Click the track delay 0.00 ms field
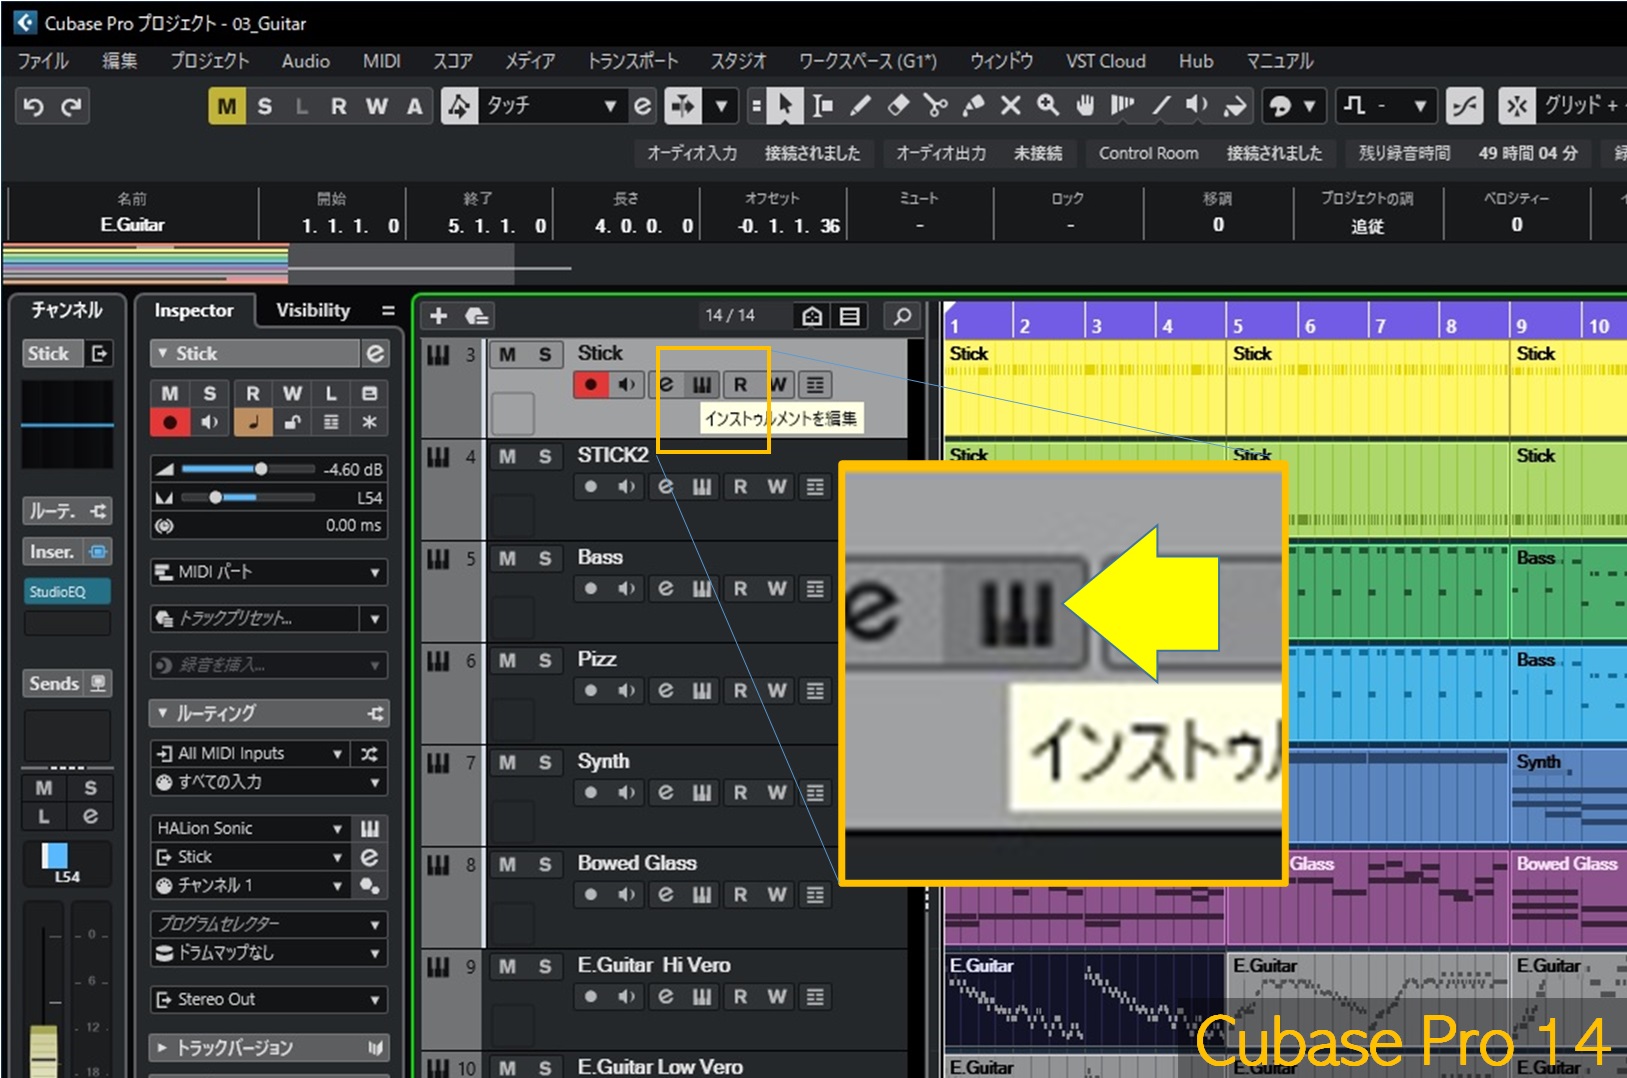The width and height of the screenshot is (1627, 1078). point(268,525)
